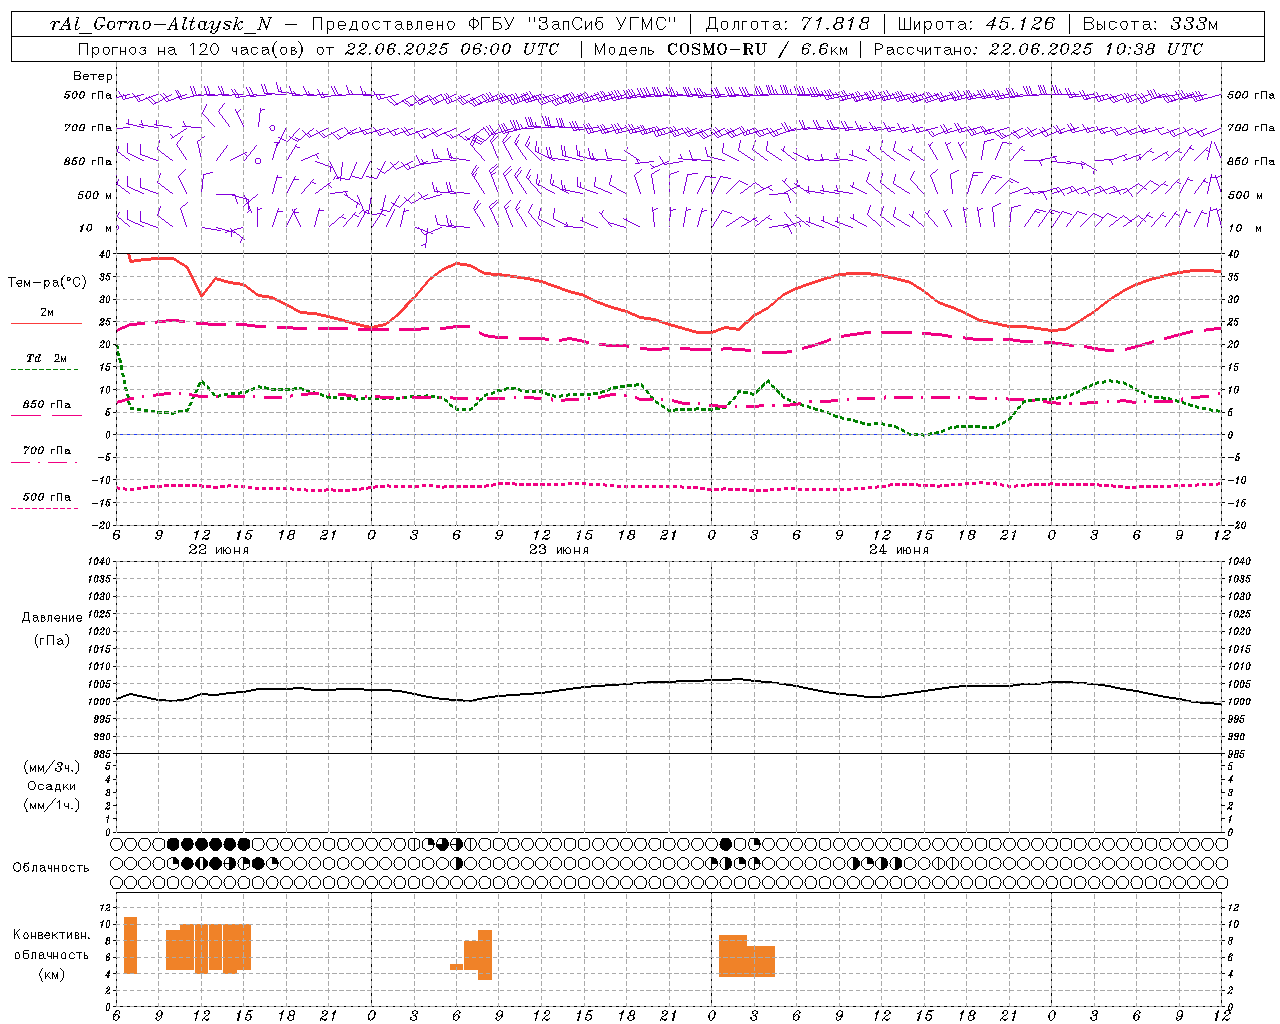This screenshot has width=1280, height=1024.
Task: Click the Td 2м legend label
Action: pos(46,358)
